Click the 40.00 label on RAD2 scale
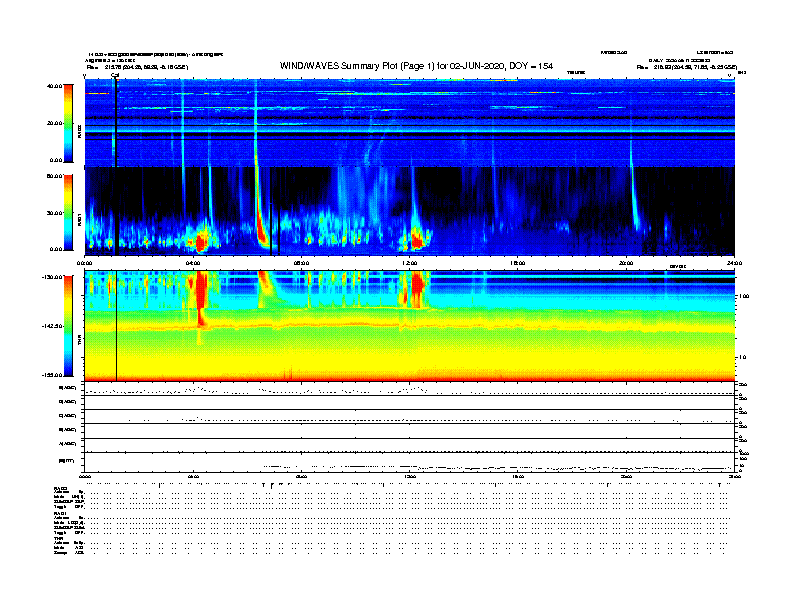Viewport: 792px width, 612px height. pos(54,86)
